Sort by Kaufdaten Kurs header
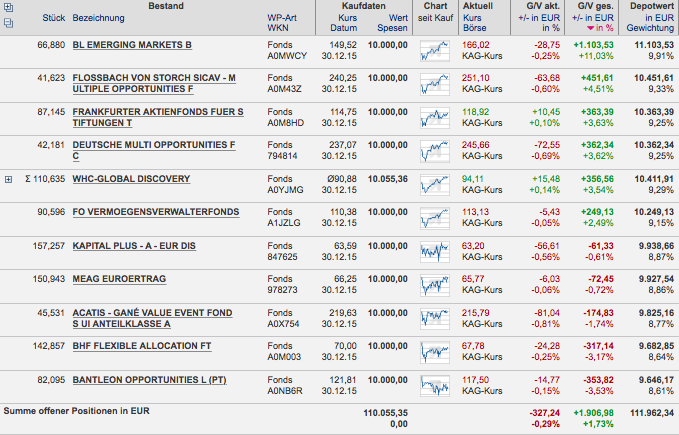Viewport: 679px width, 435px height. (x=348, y=18)
